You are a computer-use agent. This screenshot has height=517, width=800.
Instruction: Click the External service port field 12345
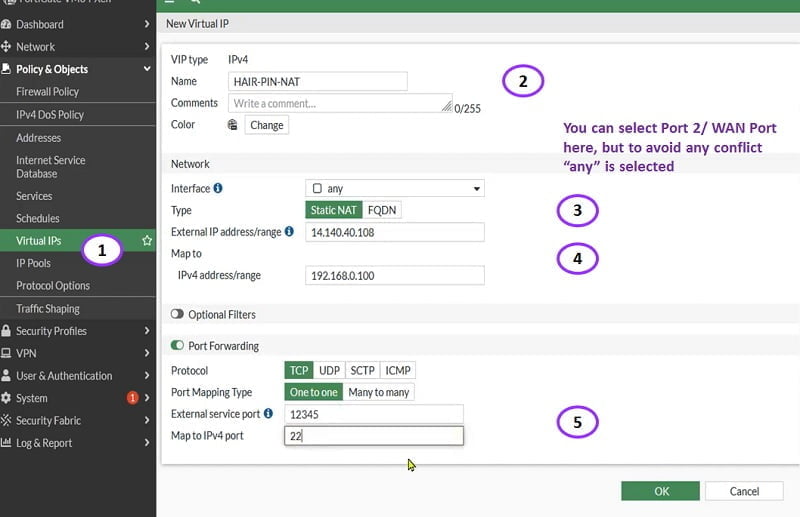coord(374,414)
